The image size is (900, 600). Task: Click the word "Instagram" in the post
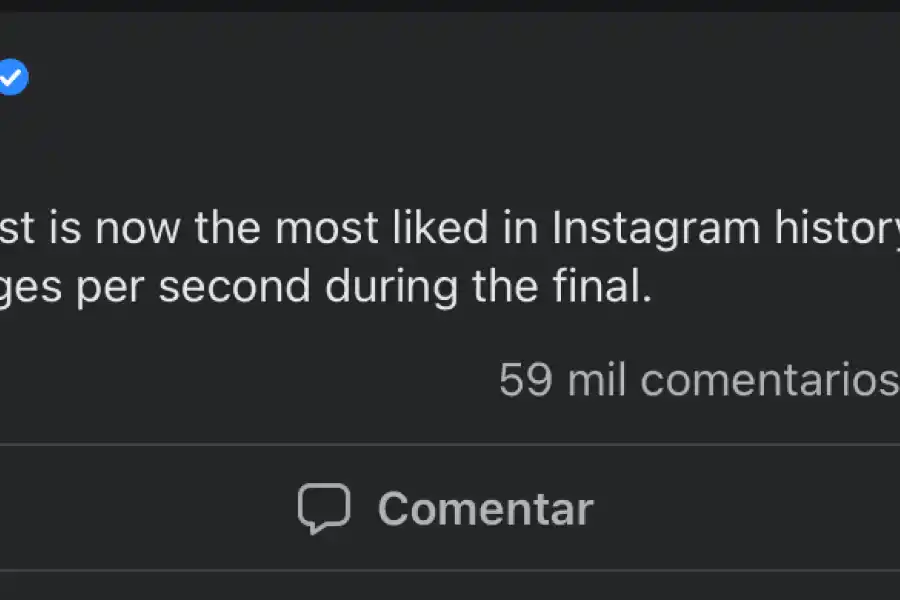click(x=655, y=230)
